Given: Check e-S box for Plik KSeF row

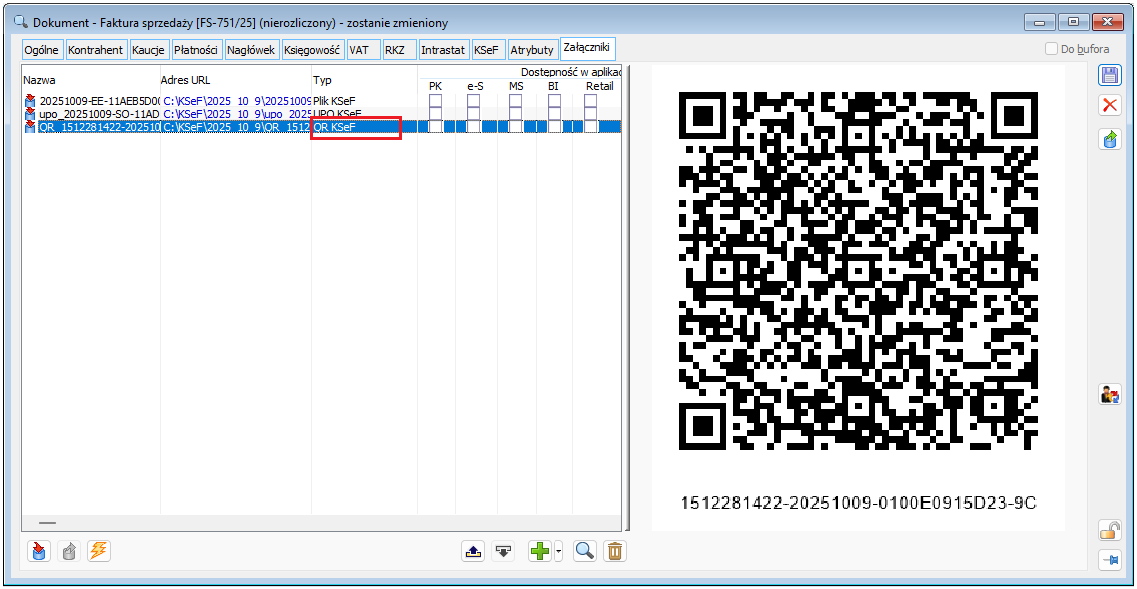Looking at the screenshot, I should pyautogui.click(x=474, y=101).
